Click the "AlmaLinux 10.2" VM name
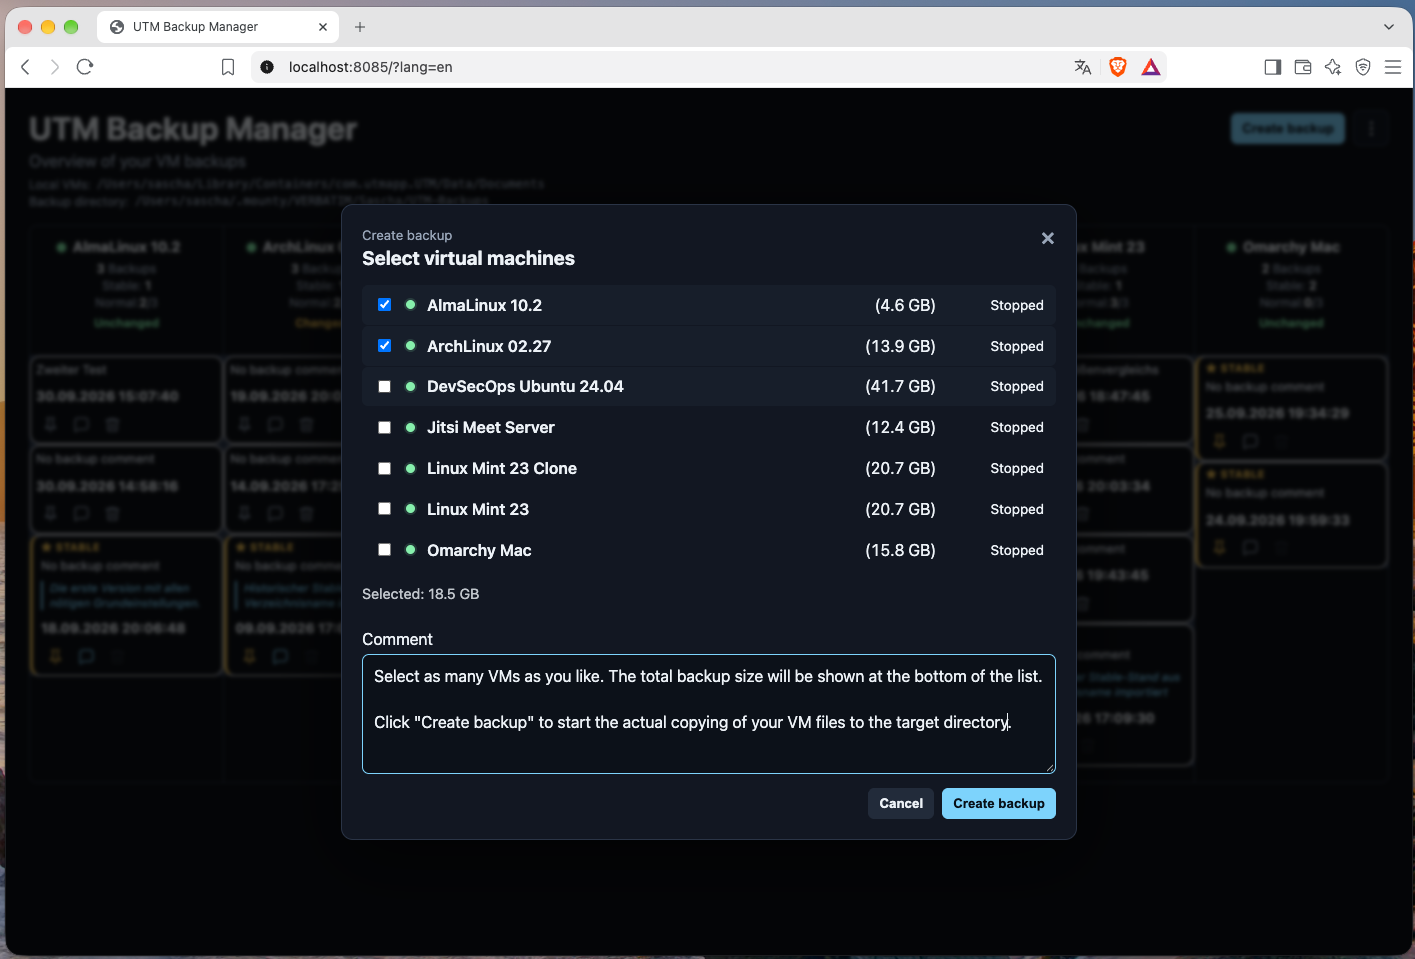 (x=484, y=305)
